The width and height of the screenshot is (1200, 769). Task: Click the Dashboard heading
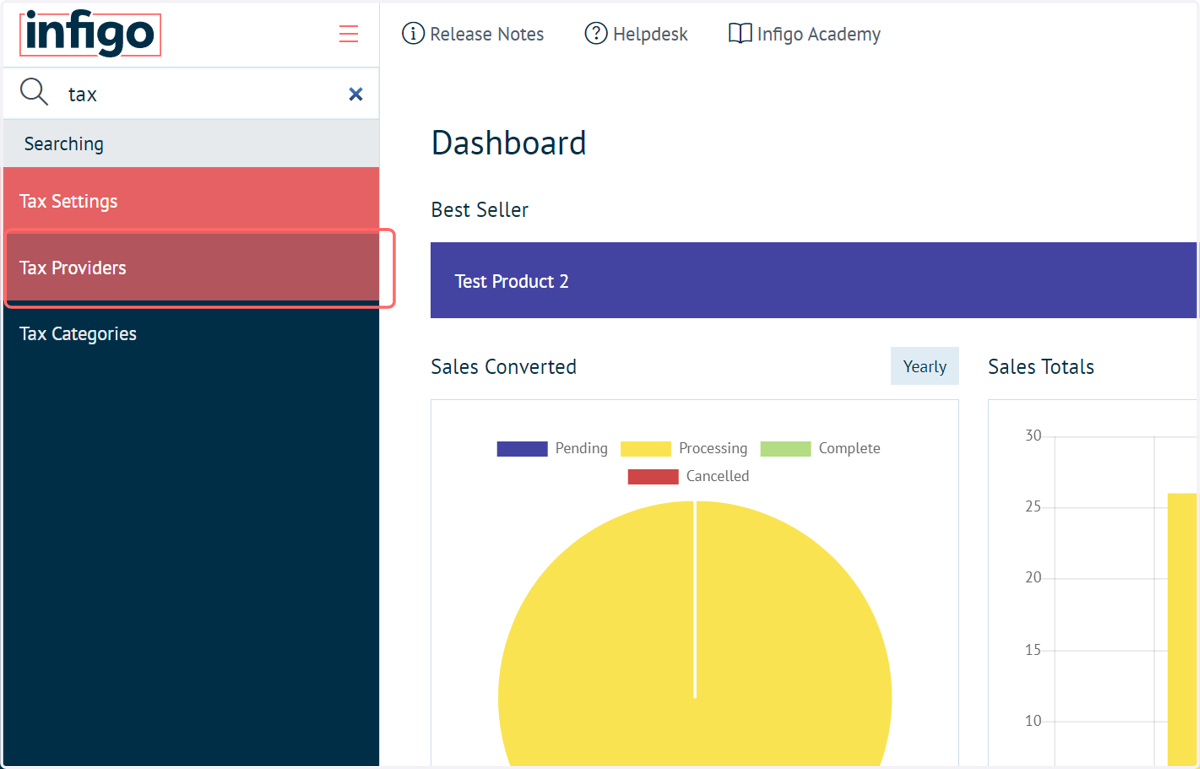coord(508,143)
